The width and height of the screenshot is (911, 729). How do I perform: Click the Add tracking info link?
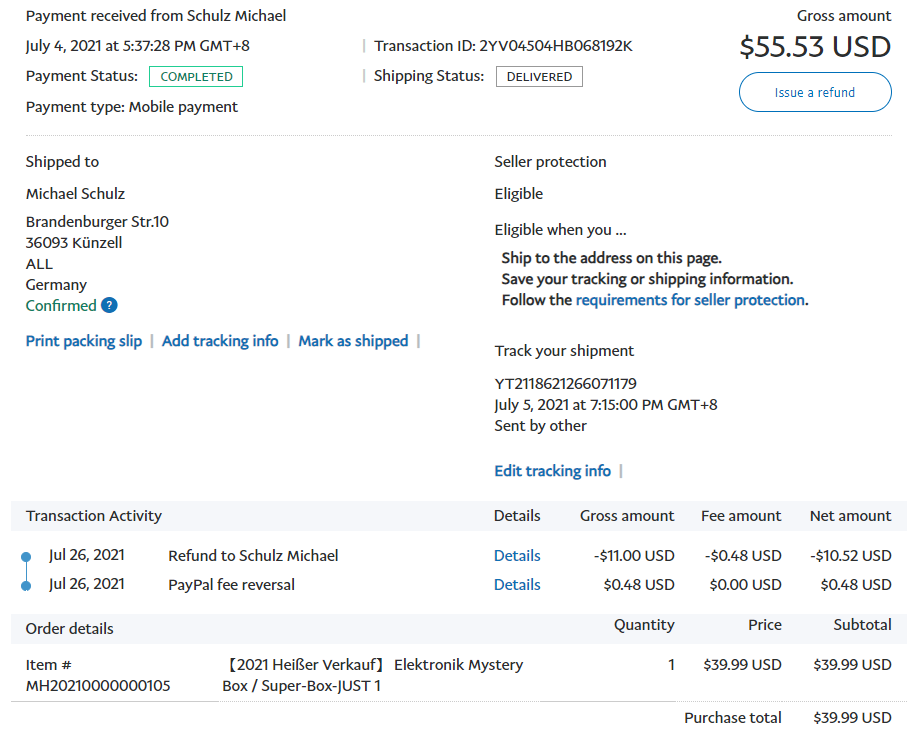(220, 341)
